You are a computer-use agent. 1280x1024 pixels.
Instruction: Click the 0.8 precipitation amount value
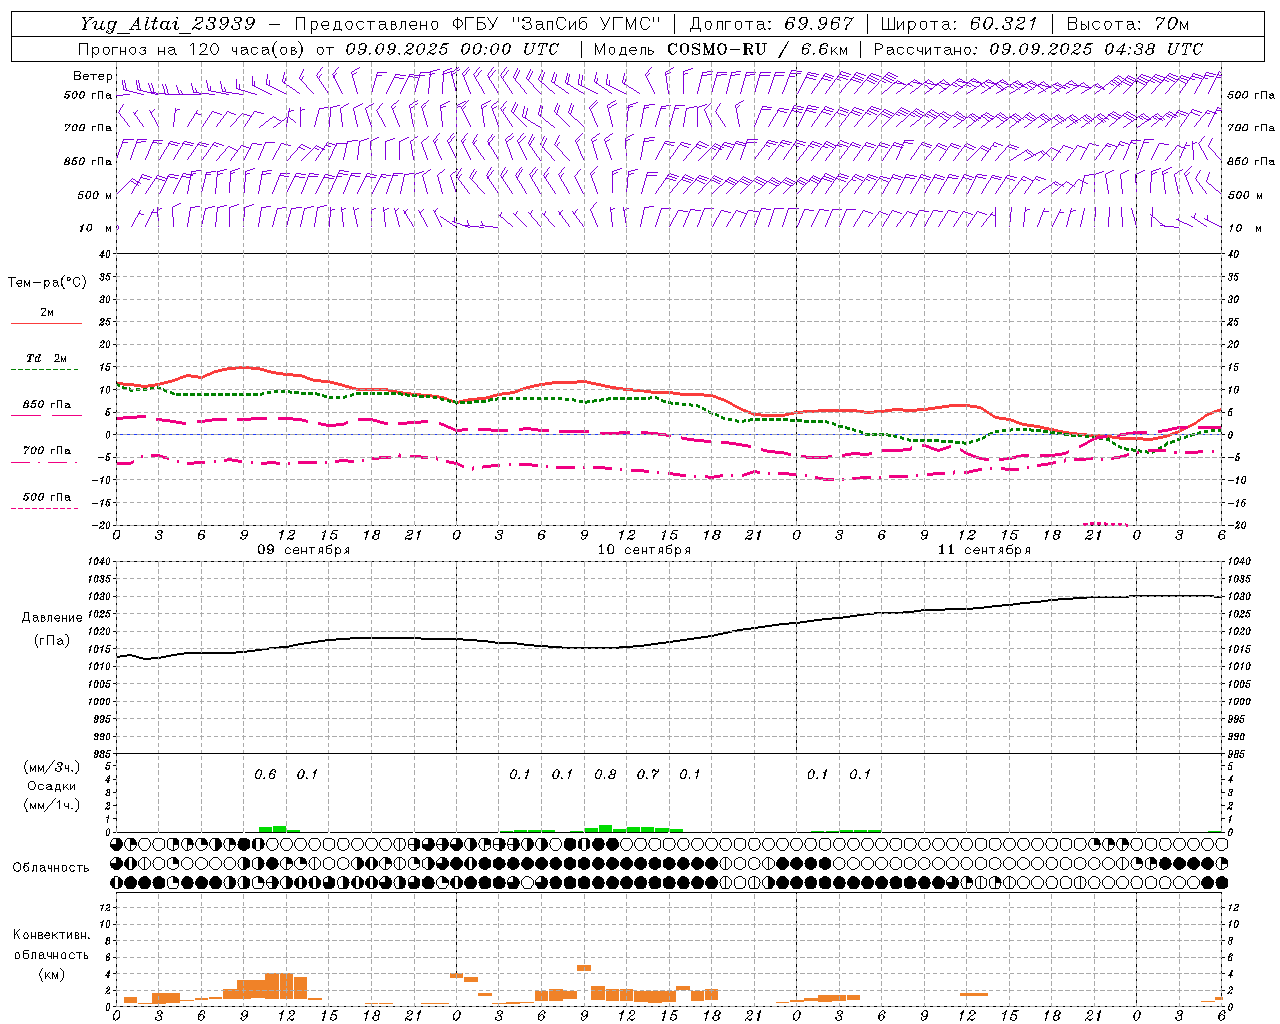point(605,774)
